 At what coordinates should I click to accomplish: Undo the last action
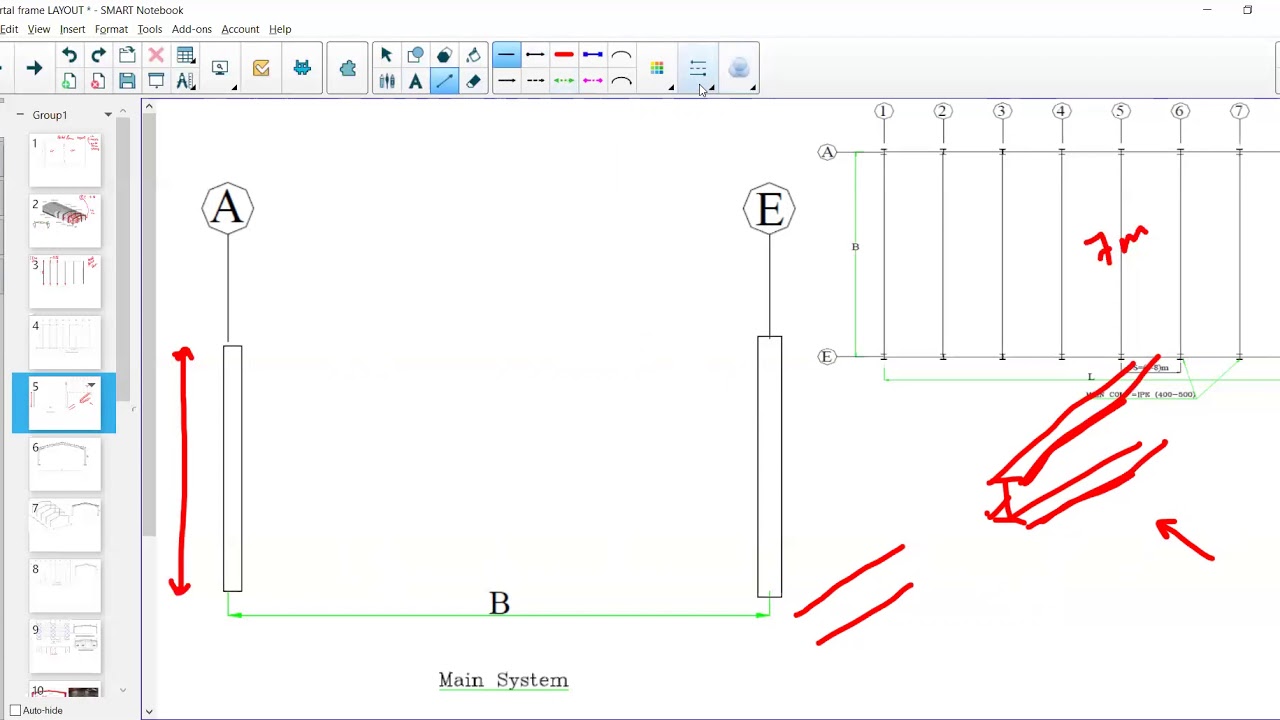click(69, 55)
